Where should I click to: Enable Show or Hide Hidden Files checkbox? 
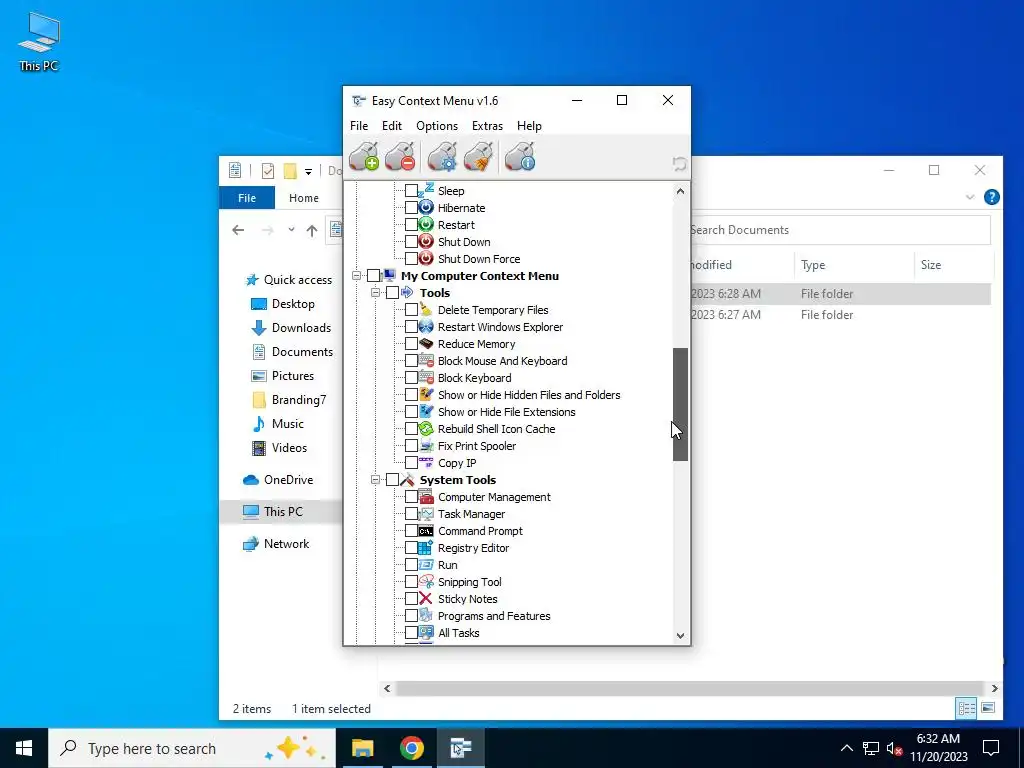click(411, 394)
